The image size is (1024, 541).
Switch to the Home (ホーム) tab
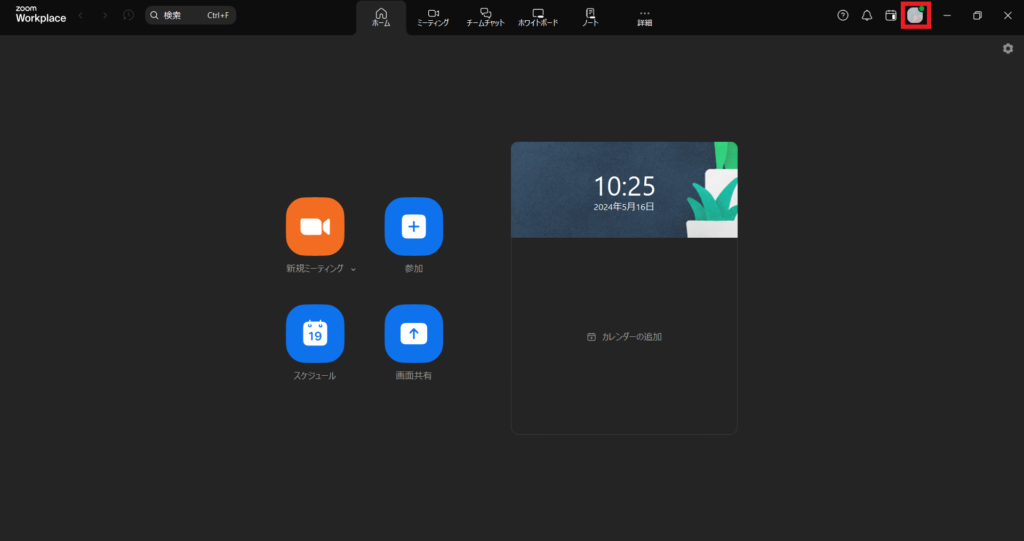pyautogui.click(x=381, y=17)
